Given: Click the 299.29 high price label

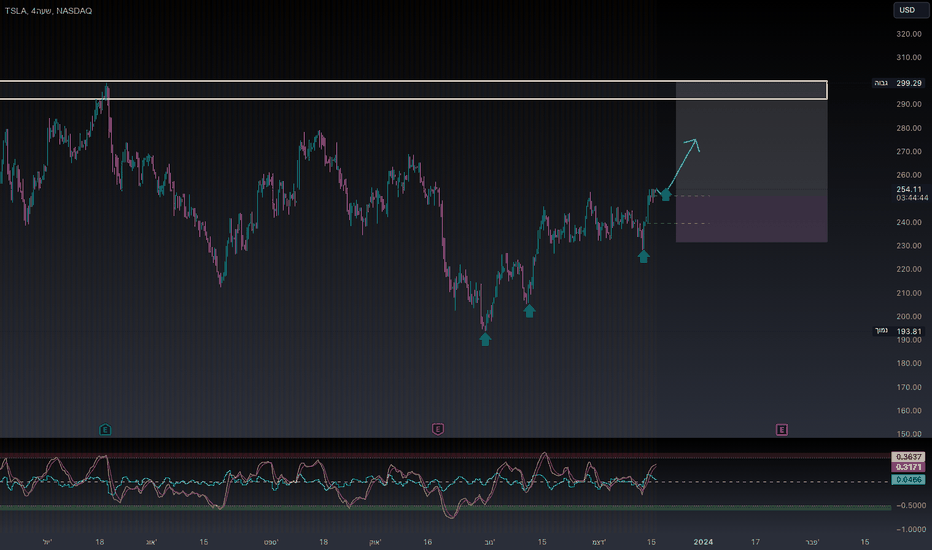Looking at the screenshot, I should click(909, 83).
